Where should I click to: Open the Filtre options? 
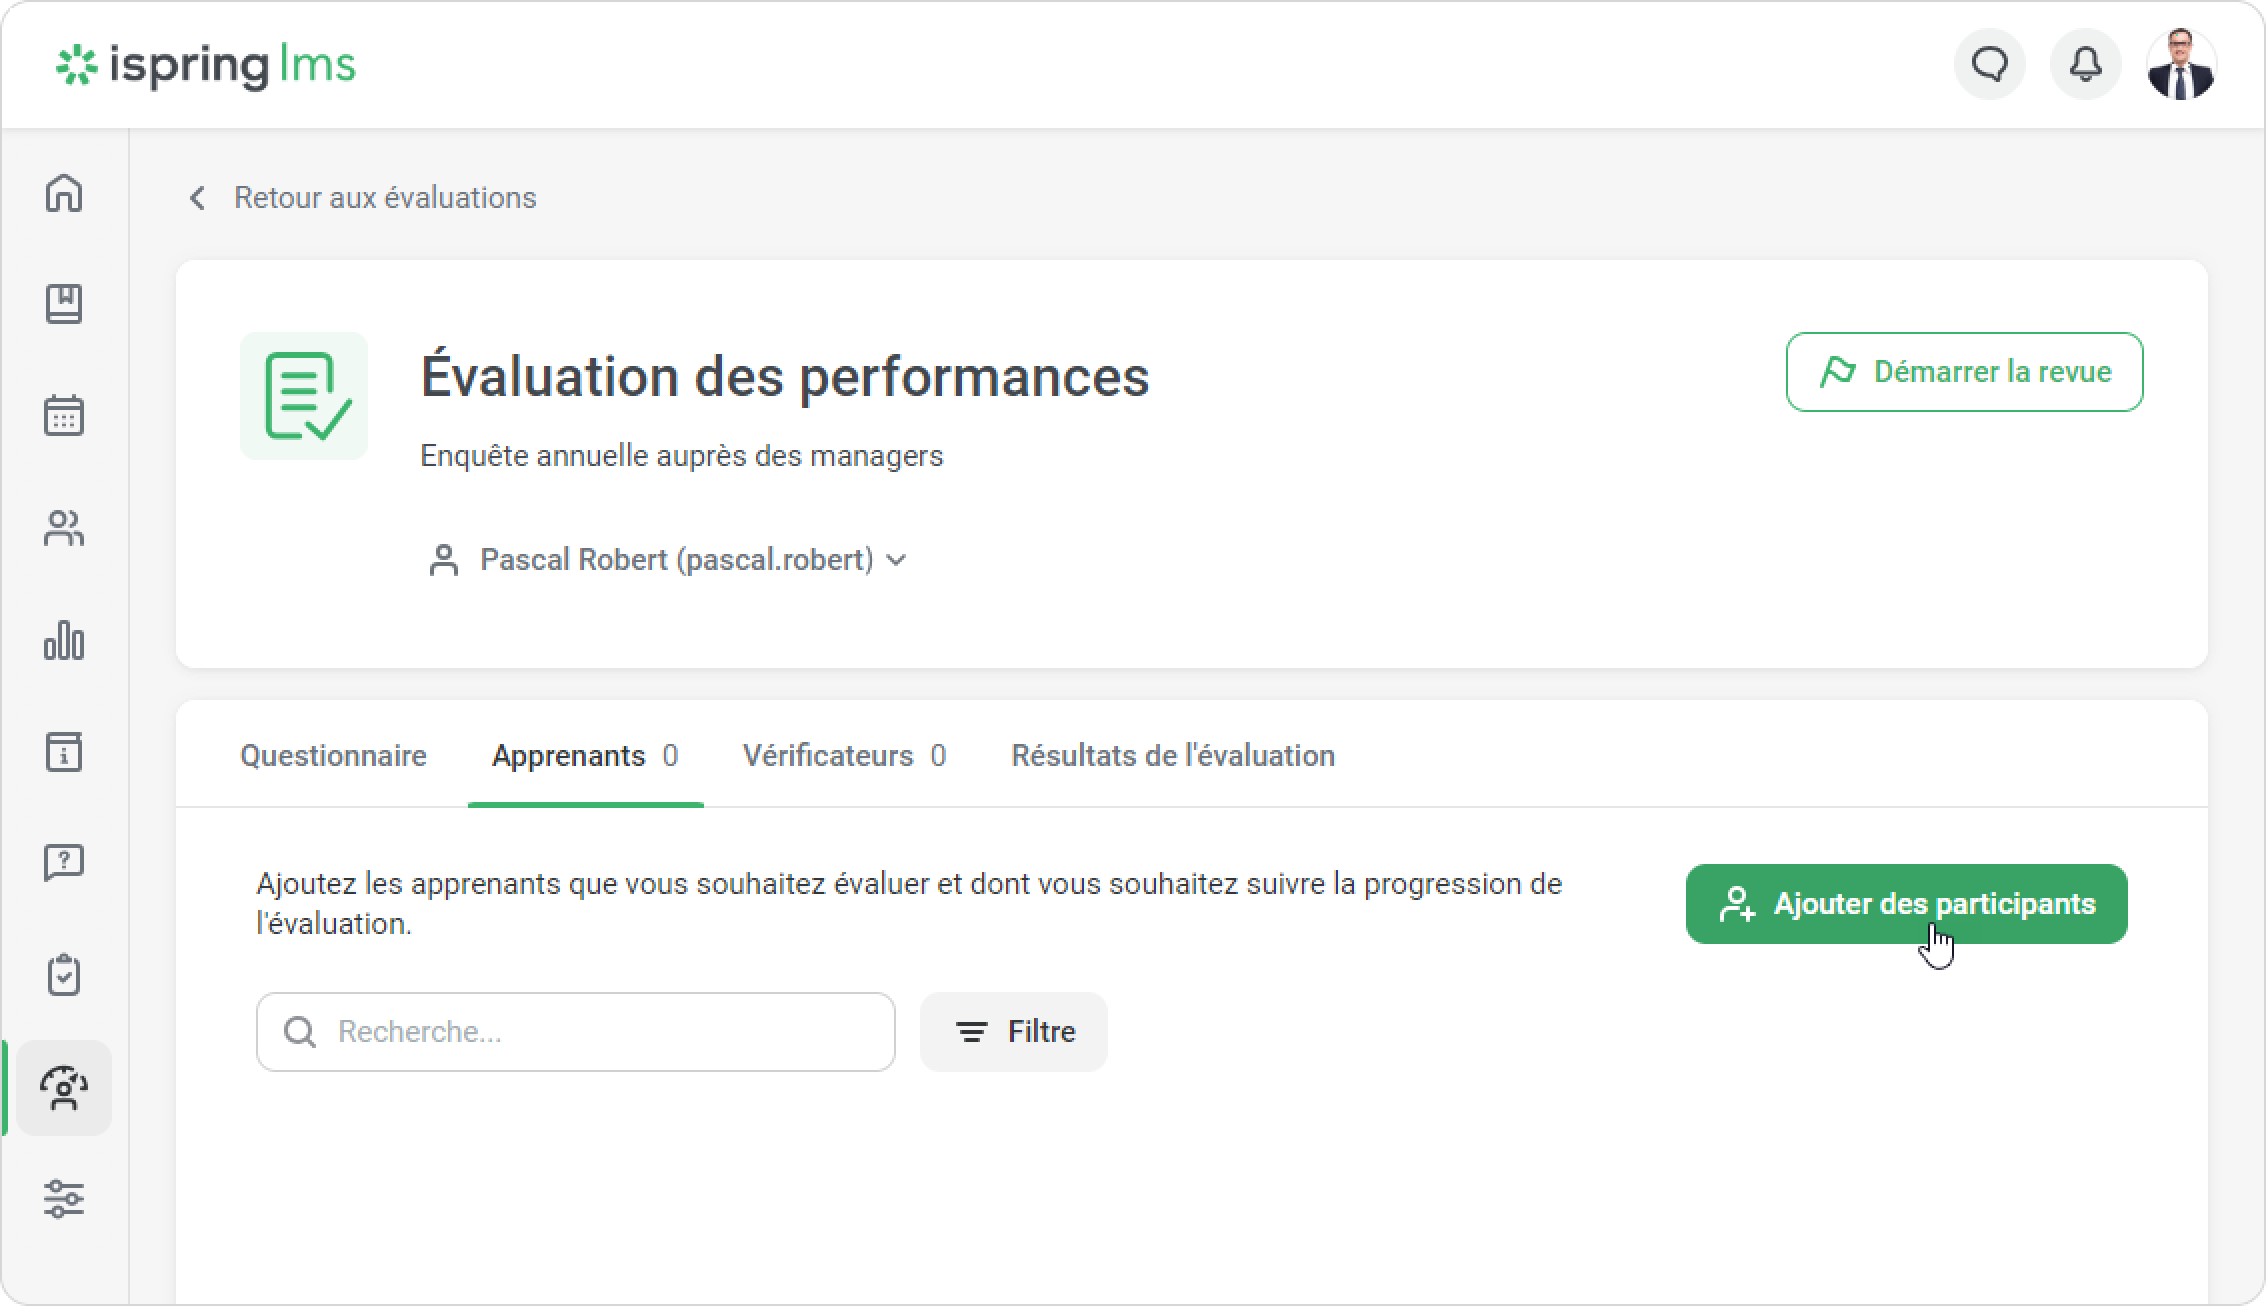pos(1013,1032)
